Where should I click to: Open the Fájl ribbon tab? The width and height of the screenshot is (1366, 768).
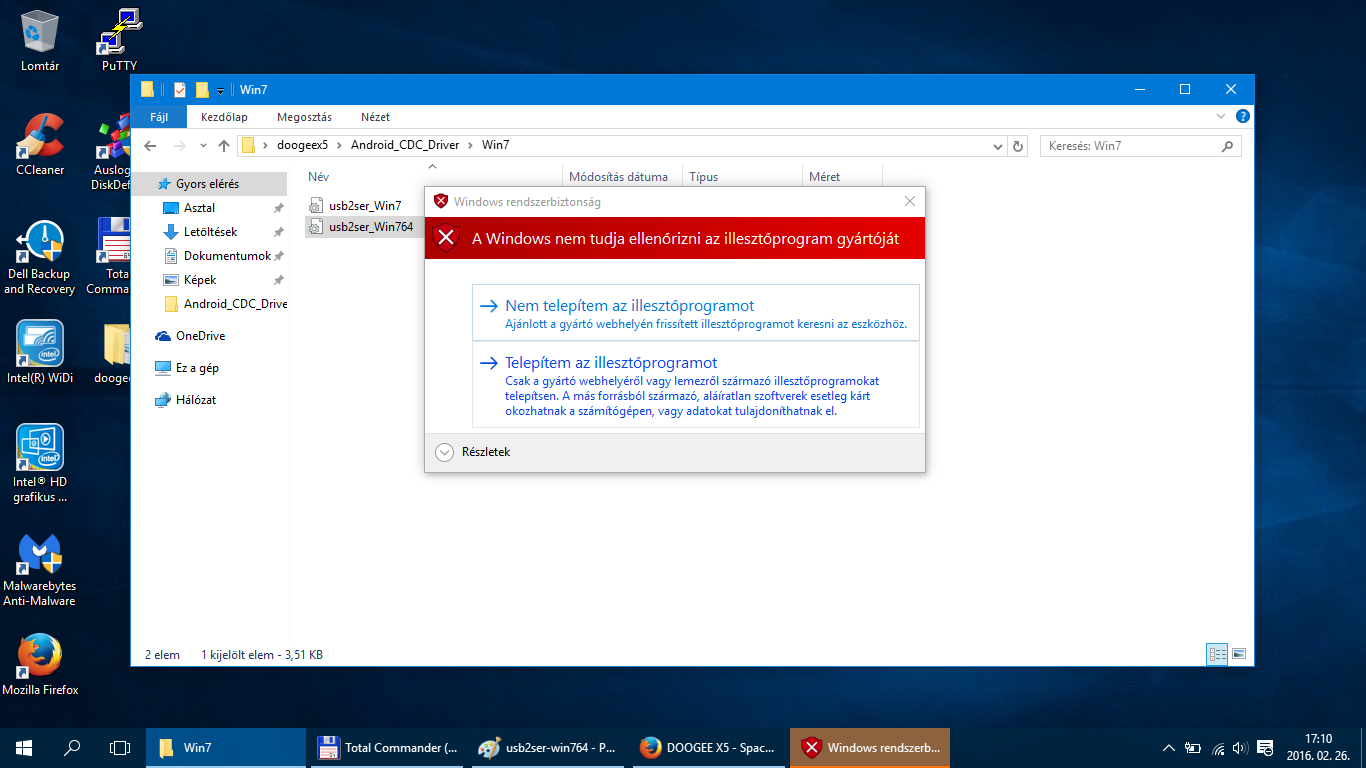click(159, 117)
